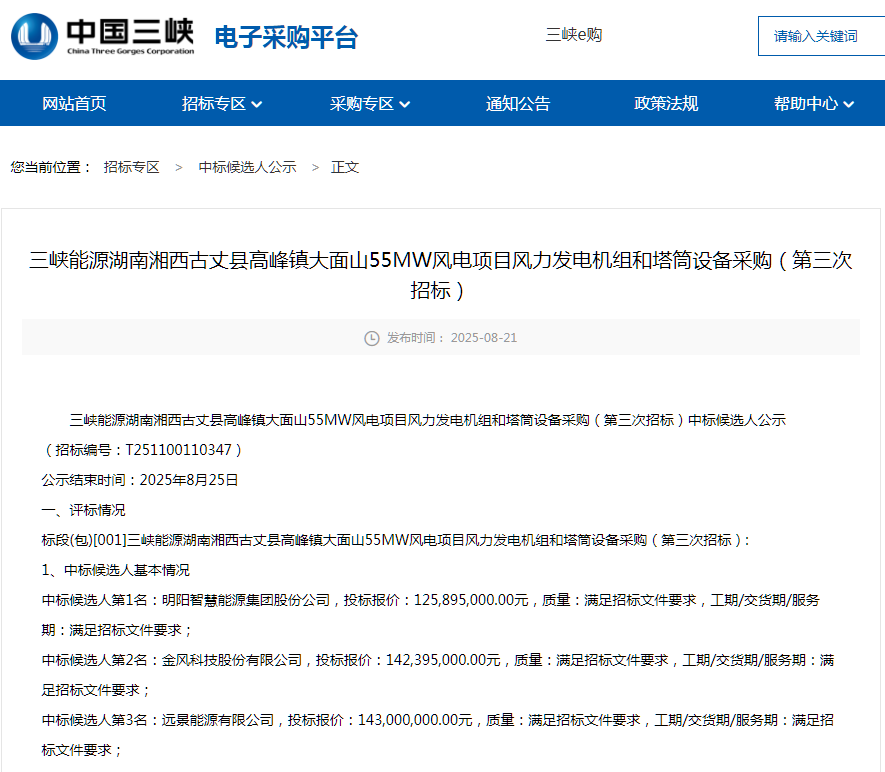Click the 电子采购平台 site title
This screenshot has height=772, width=885.
click(286, 38)
